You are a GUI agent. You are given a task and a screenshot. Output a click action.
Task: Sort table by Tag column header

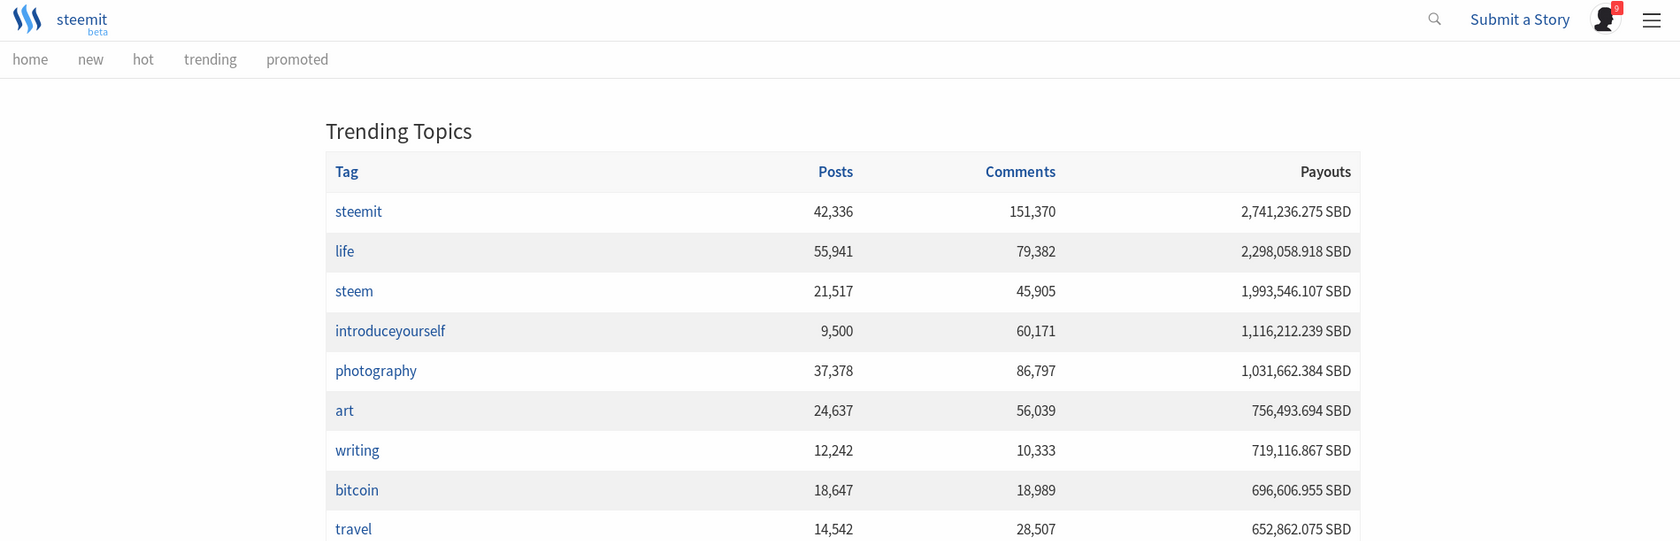[347, 172]
